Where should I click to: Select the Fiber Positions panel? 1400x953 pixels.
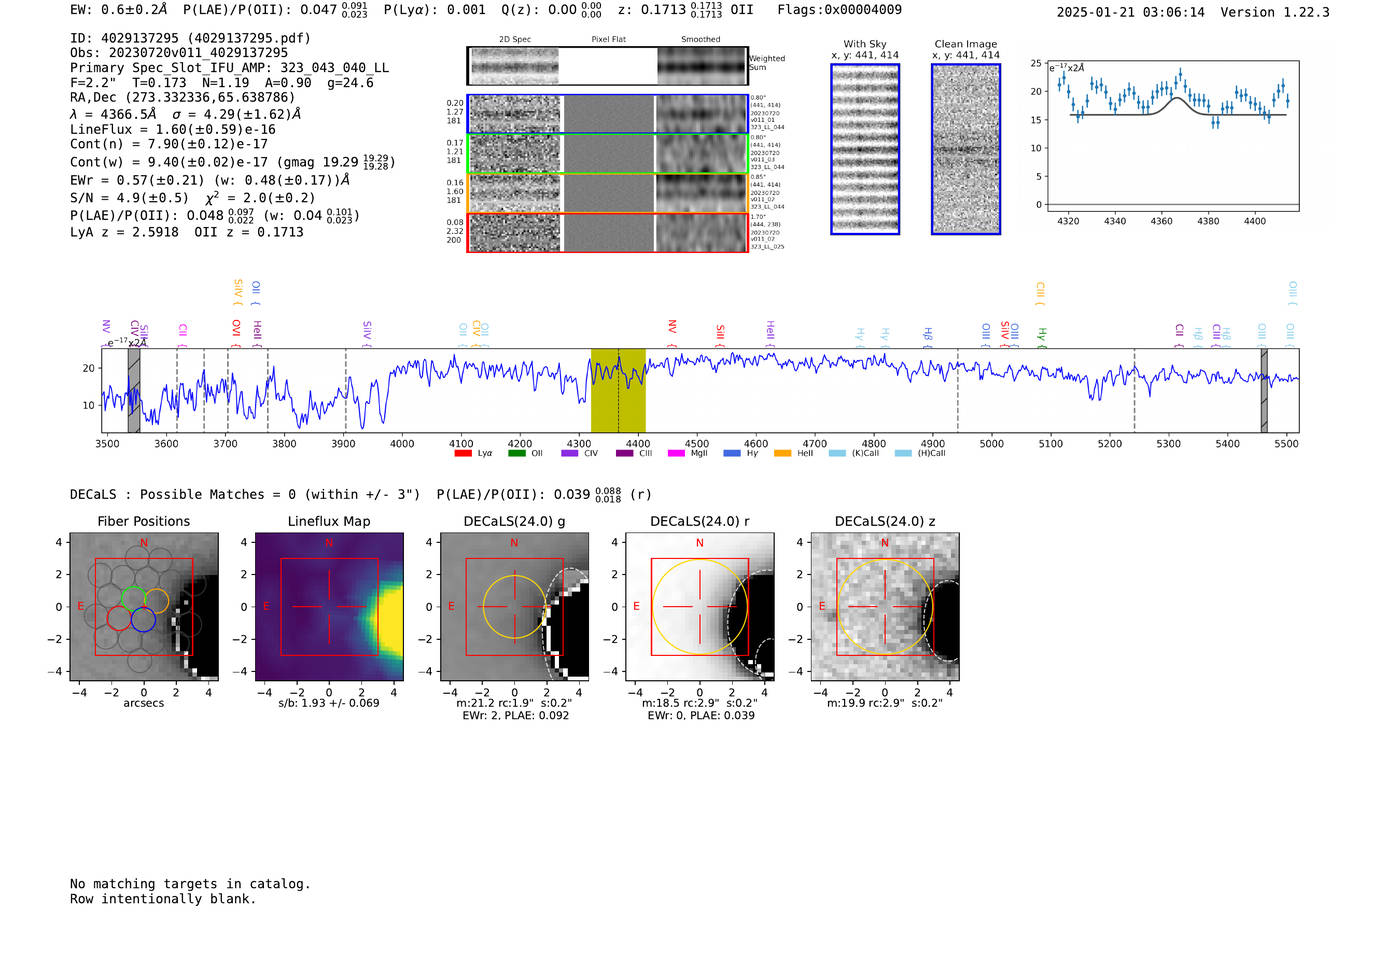pos(144,606)
